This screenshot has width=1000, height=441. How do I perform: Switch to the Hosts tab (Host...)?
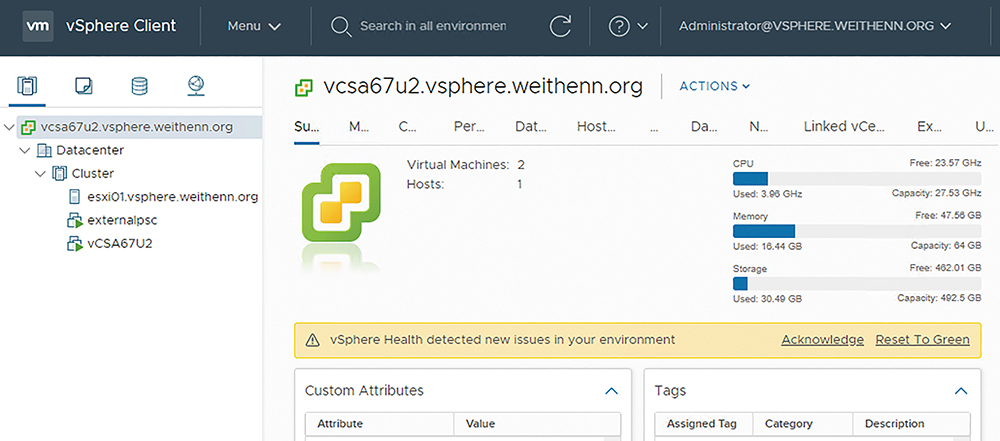point(596,126)
